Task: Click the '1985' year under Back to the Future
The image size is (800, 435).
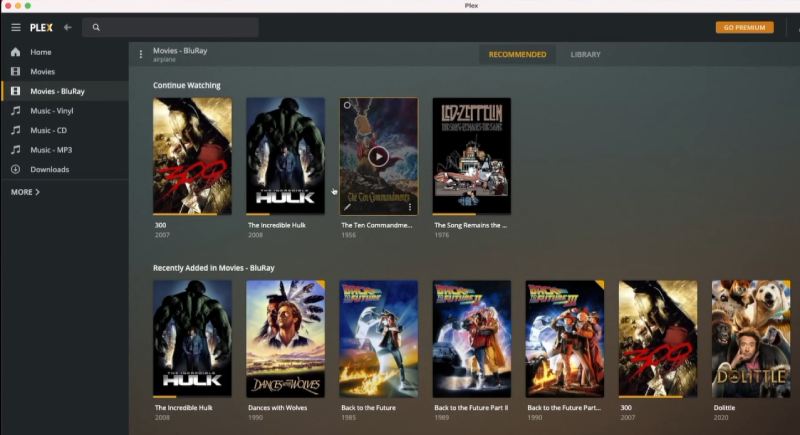Action: 348,418
